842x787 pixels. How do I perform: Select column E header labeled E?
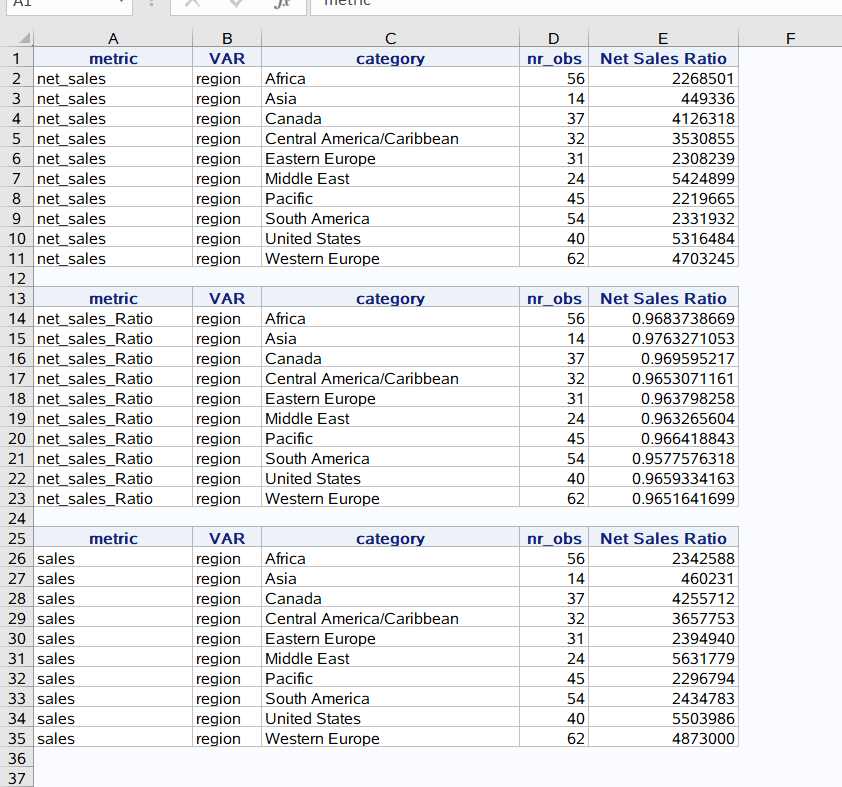[663, 38]
